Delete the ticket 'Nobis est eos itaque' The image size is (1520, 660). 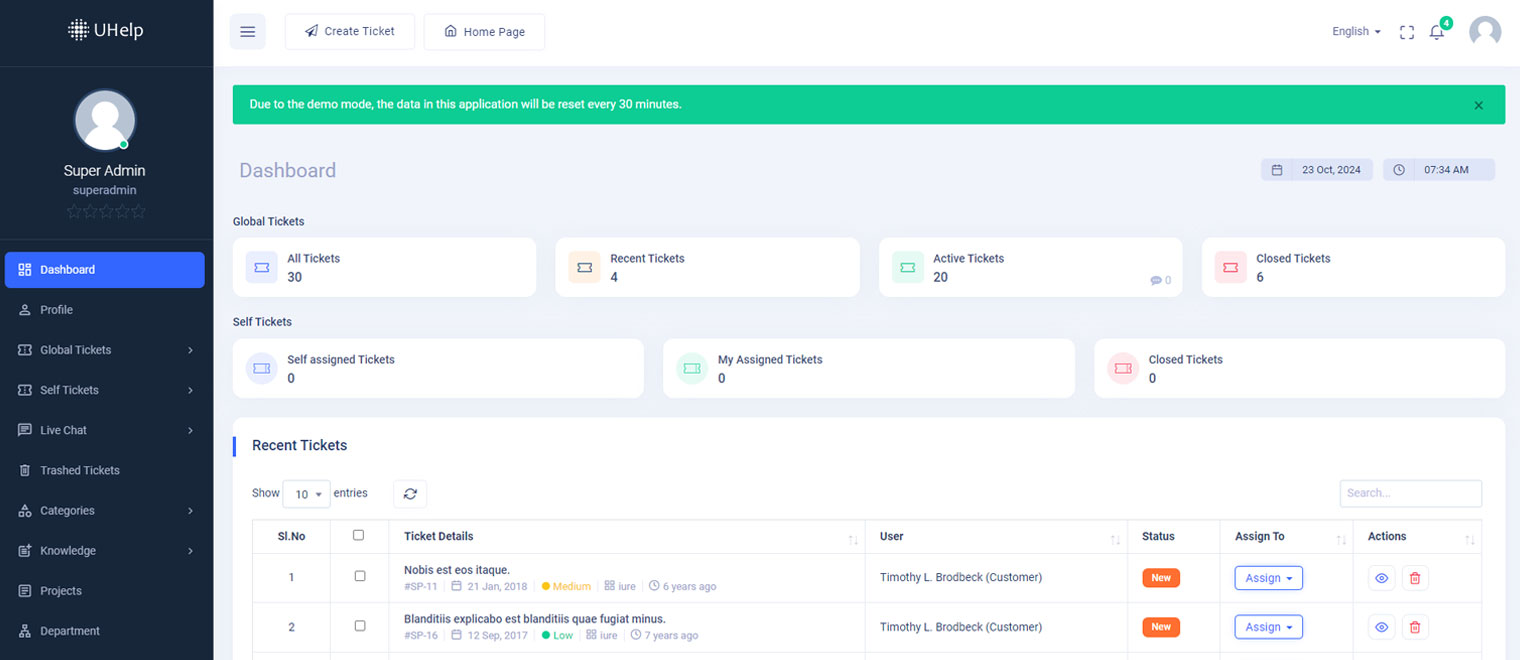[x=1415, y=578]
